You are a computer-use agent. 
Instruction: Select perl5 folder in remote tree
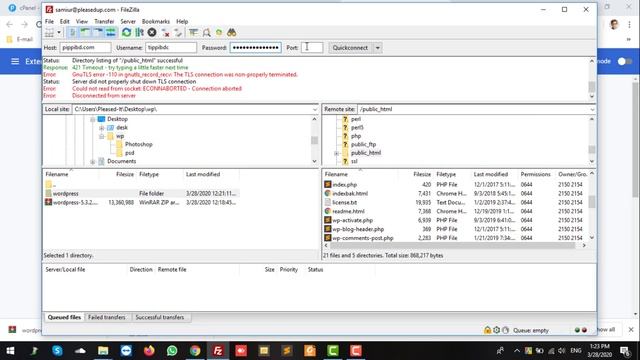[x=357, y=128]
